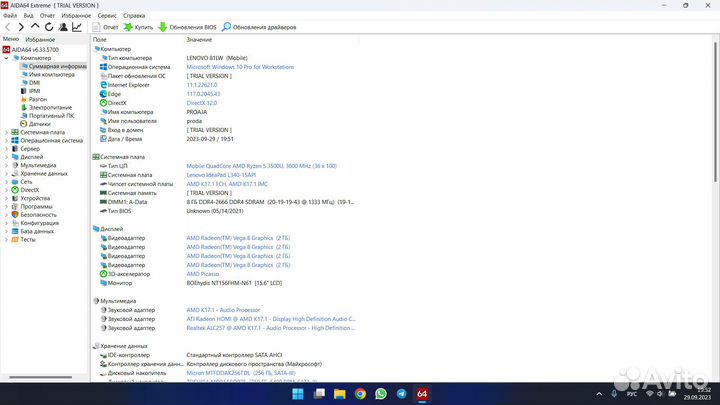720x405 pixels.
Task: Expand the DirectX tree node
Action: pos(6,190)
